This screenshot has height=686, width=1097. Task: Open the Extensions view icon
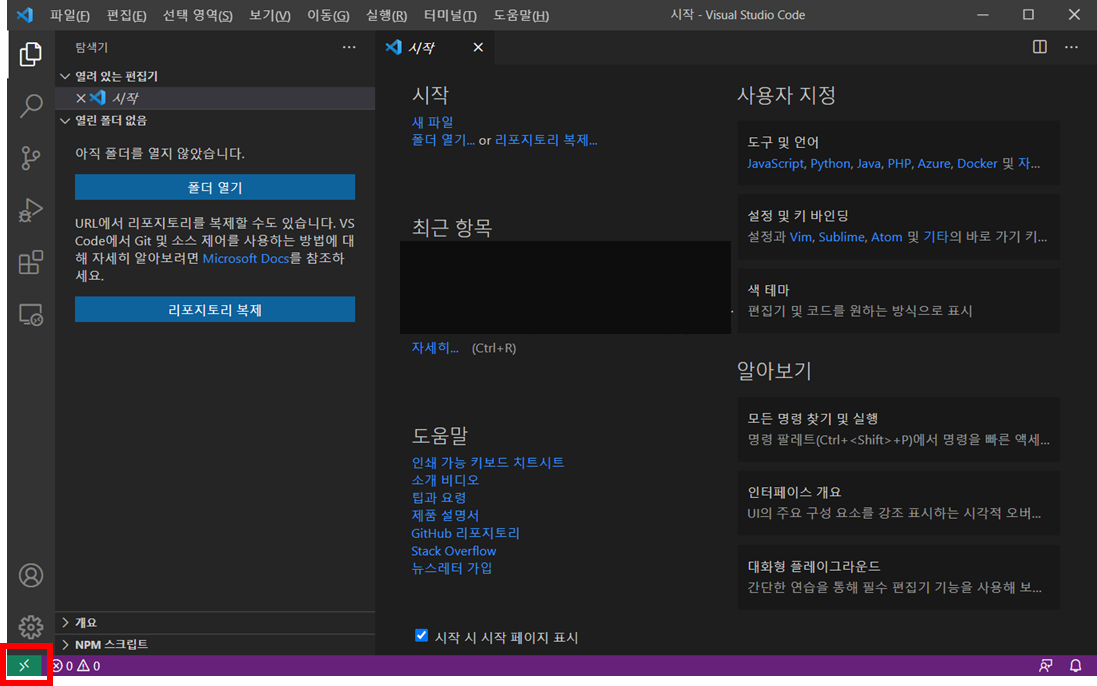30,262
